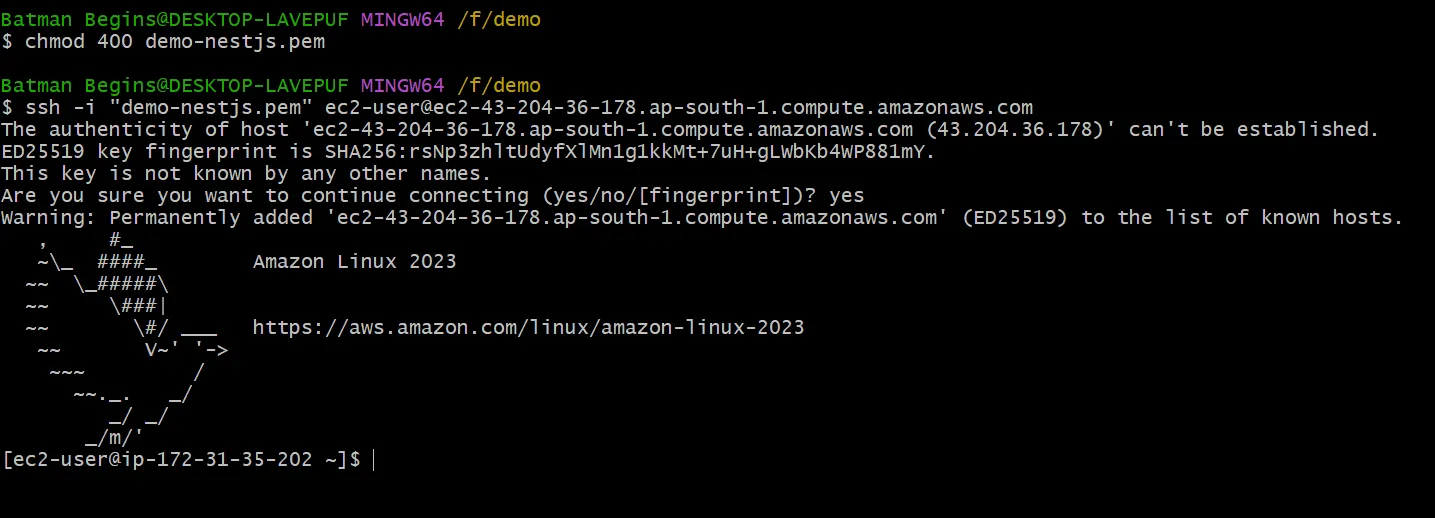Click the Amazon Linux 2023 title
The image size is (1435, 518).
[355, 262]
